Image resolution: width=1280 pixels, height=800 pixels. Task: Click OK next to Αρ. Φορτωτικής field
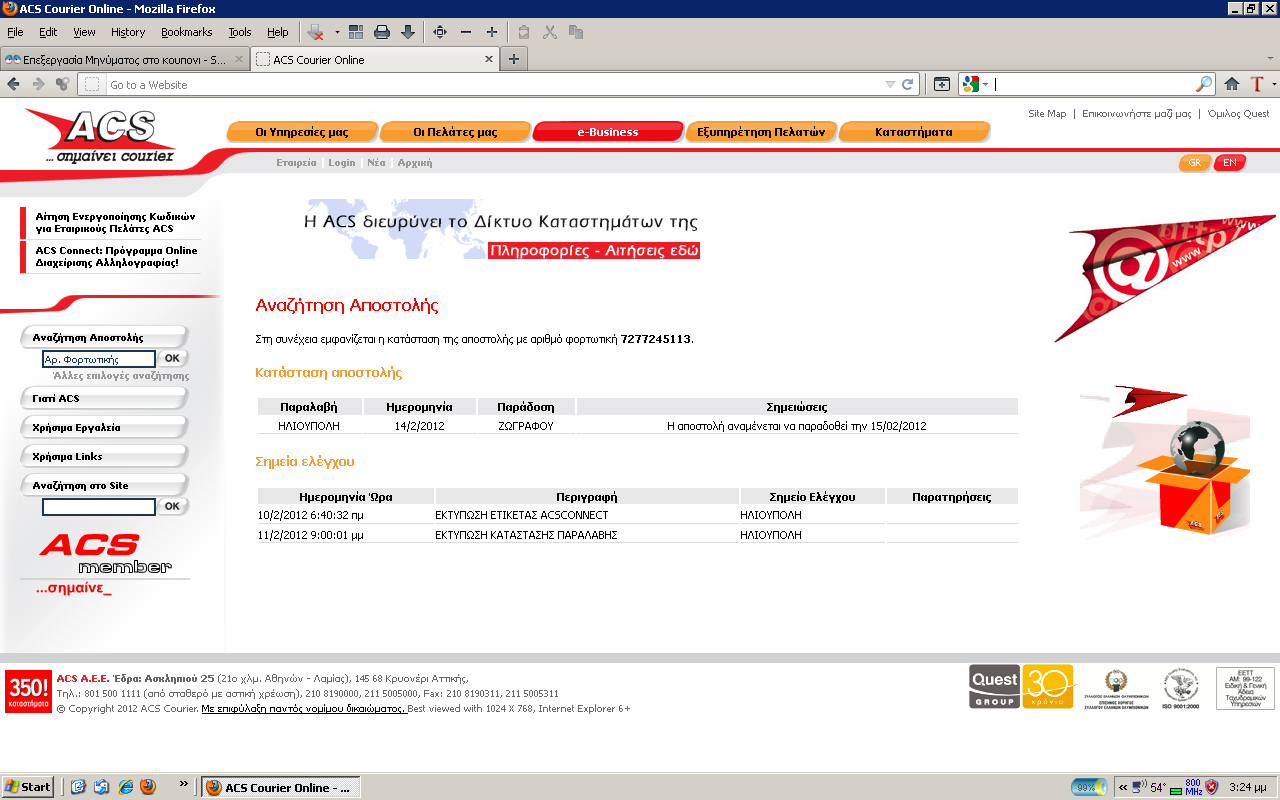[x=172, y=358]
